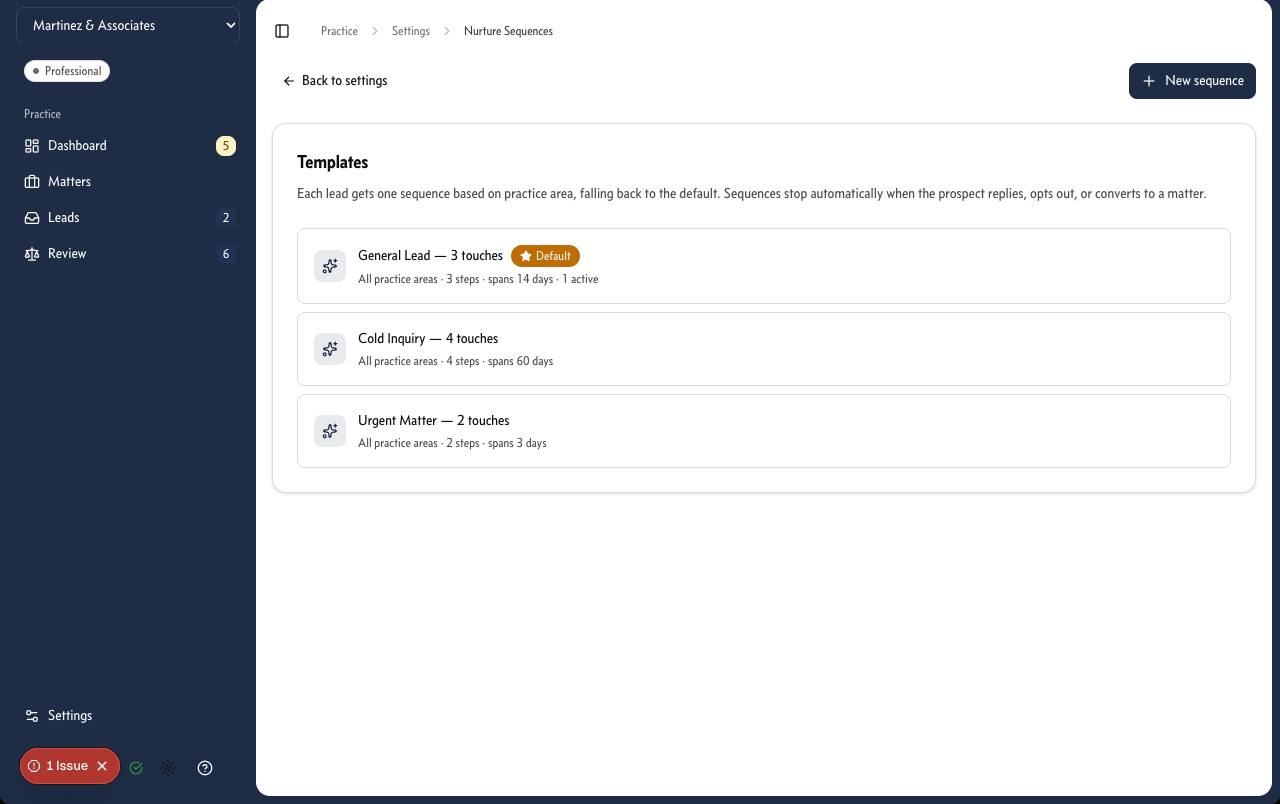Open the Urgent Matter — 2 touches template
The width and height of the screenshot is (1280, 804).
pos(764,431)
